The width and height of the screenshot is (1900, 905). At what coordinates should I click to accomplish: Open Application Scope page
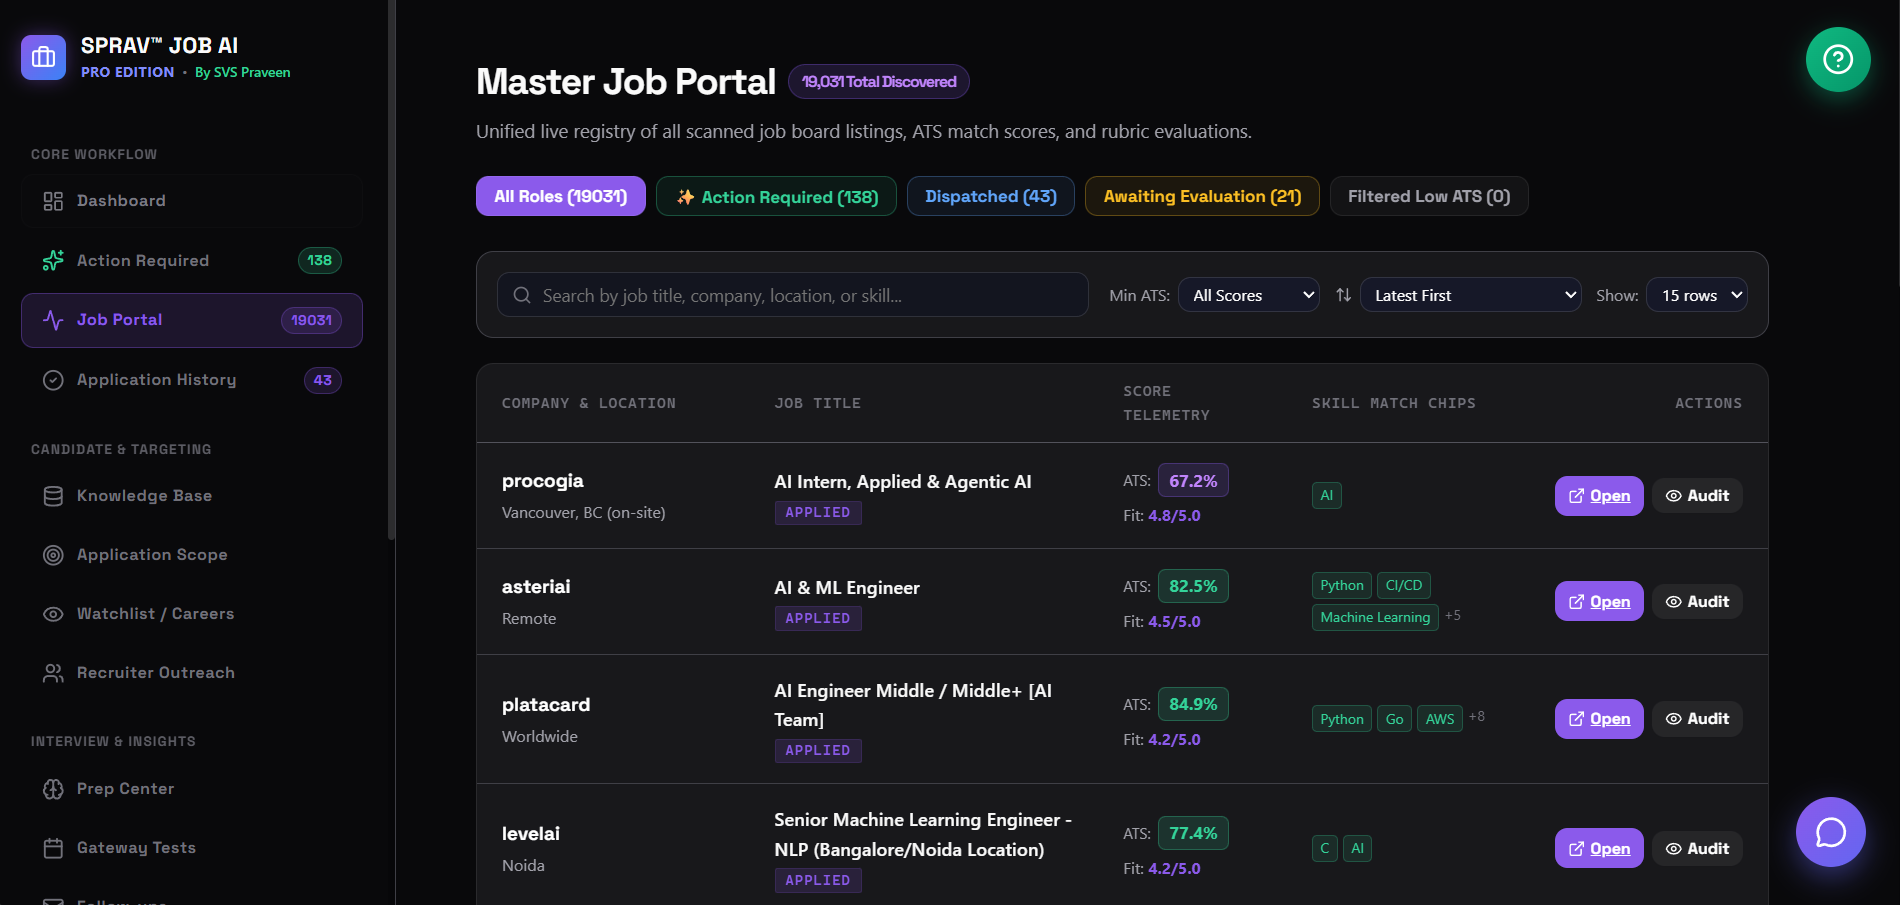coord(192,555)
